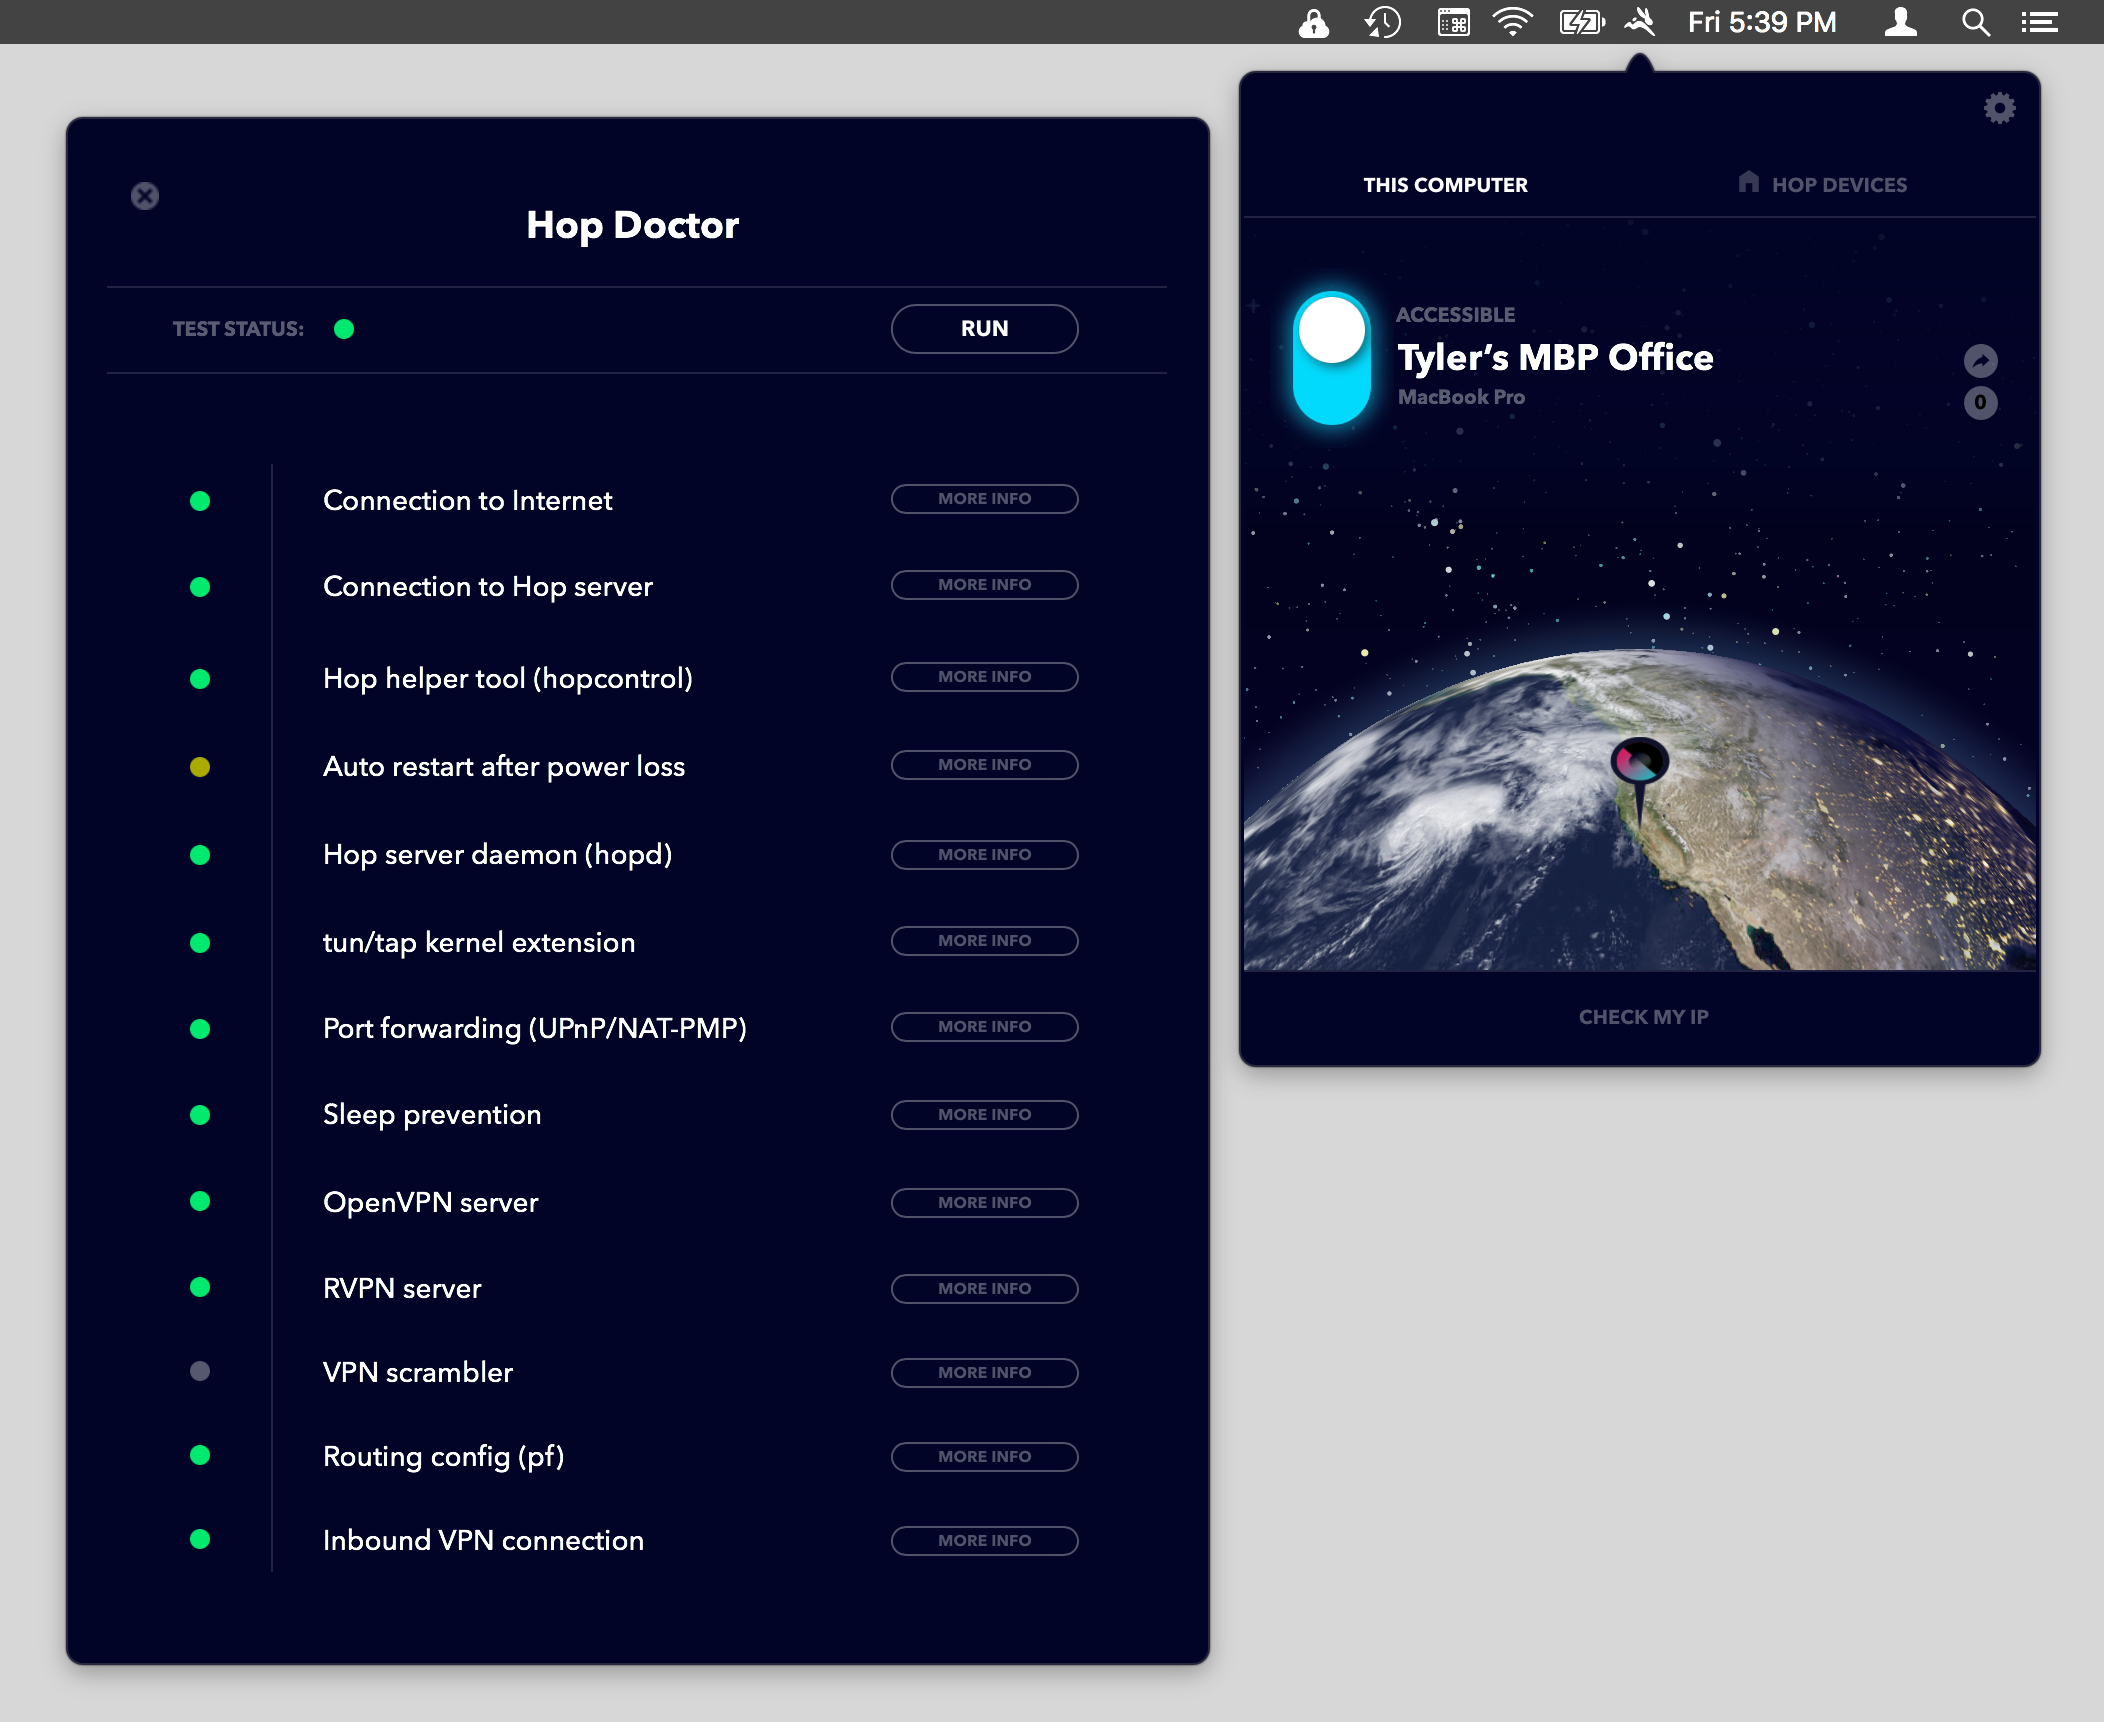Open the lock icon in the menu bar
Viewport: 2104px width, 1722px height.
point(1313,22)
